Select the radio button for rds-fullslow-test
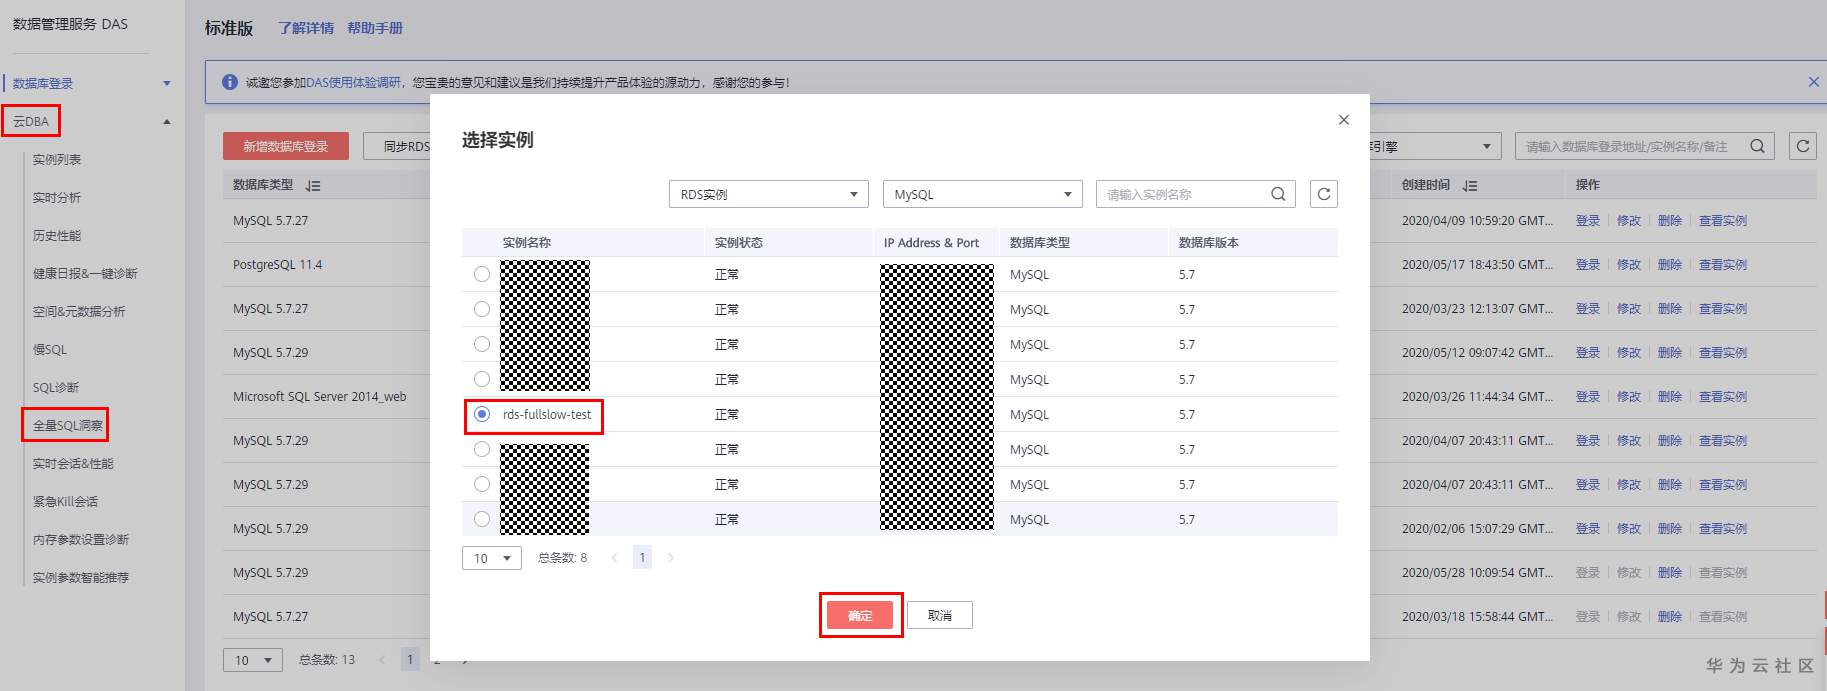This screenshot has height=691, width=1827. (482, 414)
